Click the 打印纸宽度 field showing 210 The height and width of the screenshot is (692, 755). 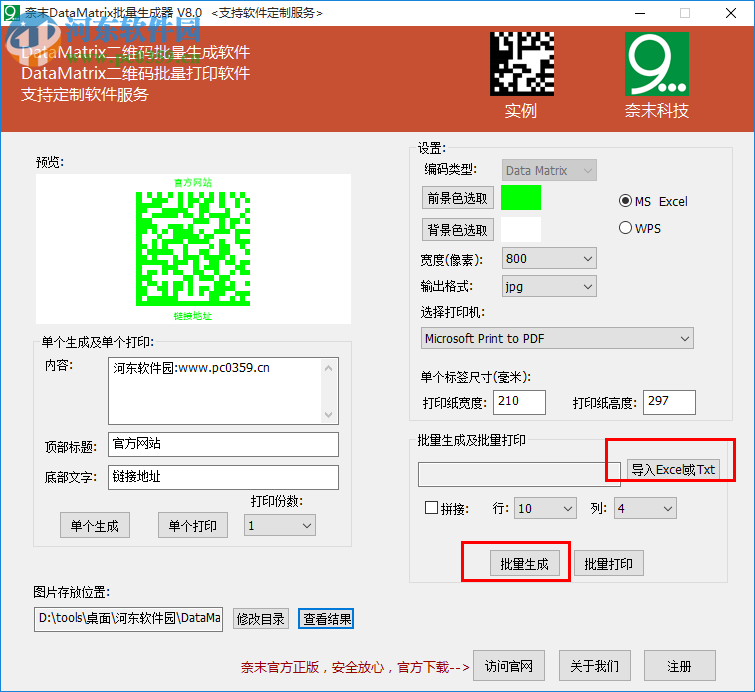tap(519, 402)
